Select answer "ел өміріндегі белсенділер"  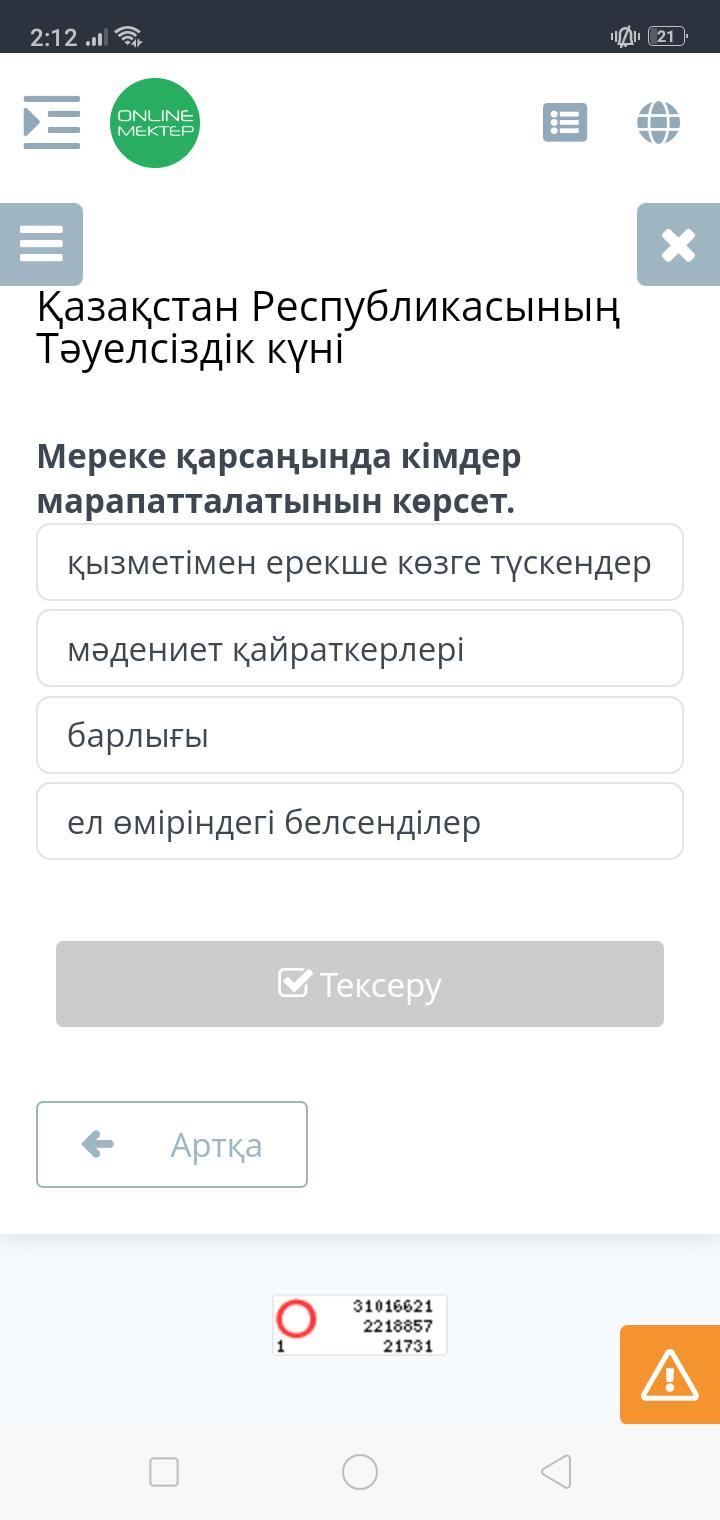[x=360, y=822]
